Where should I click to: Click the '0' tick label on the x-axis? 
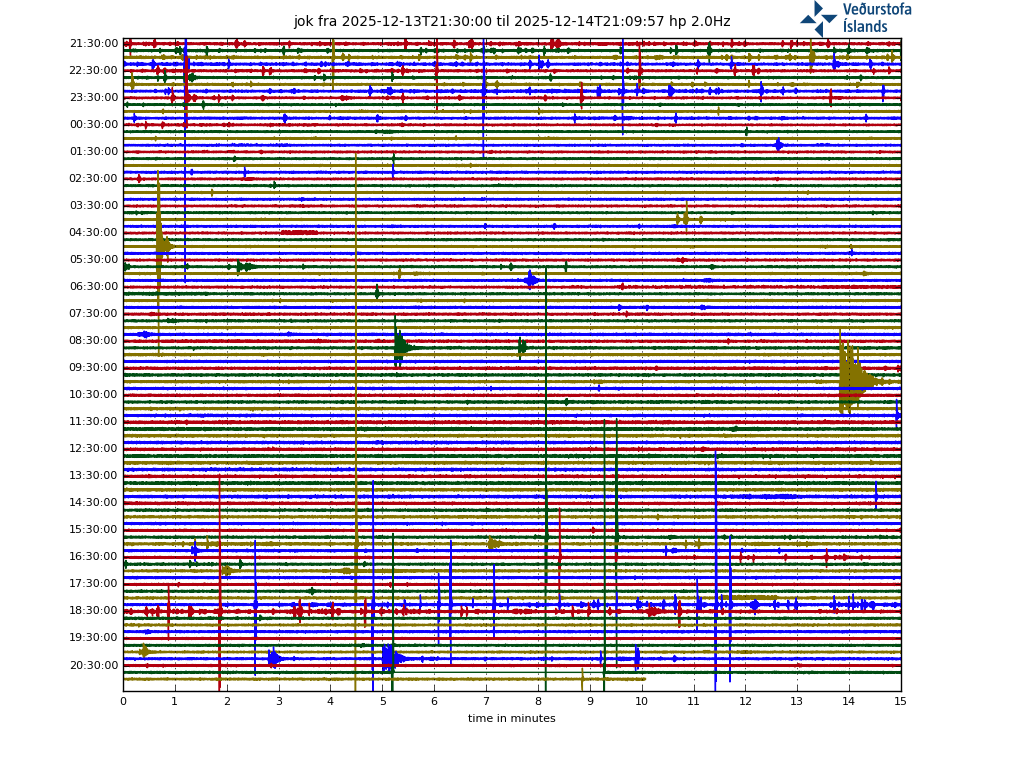(x=123, y=702)
